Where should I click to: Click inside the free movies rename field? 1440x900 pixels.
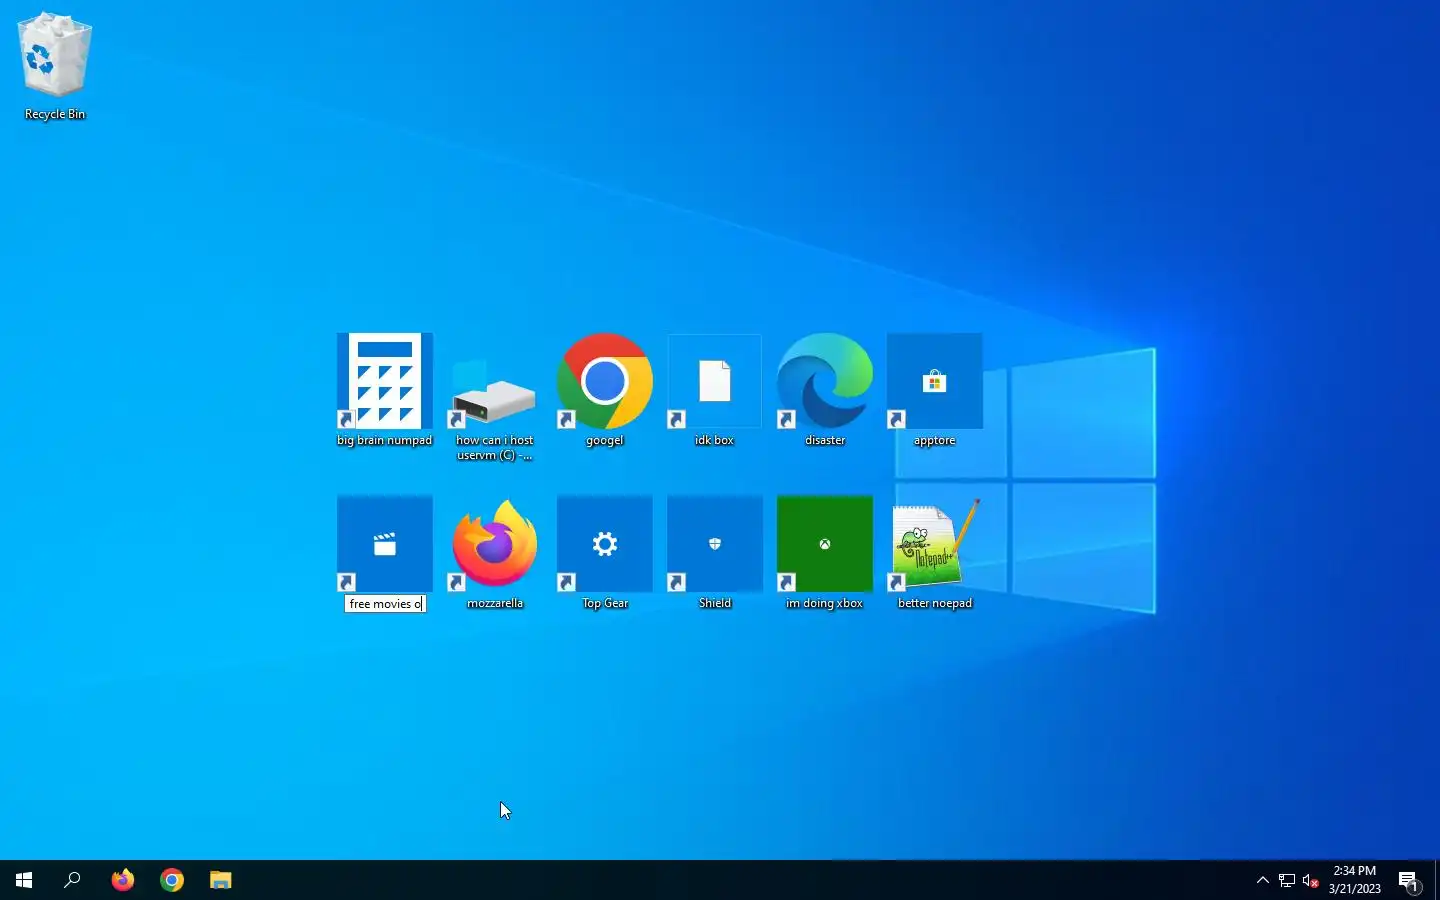385,604
